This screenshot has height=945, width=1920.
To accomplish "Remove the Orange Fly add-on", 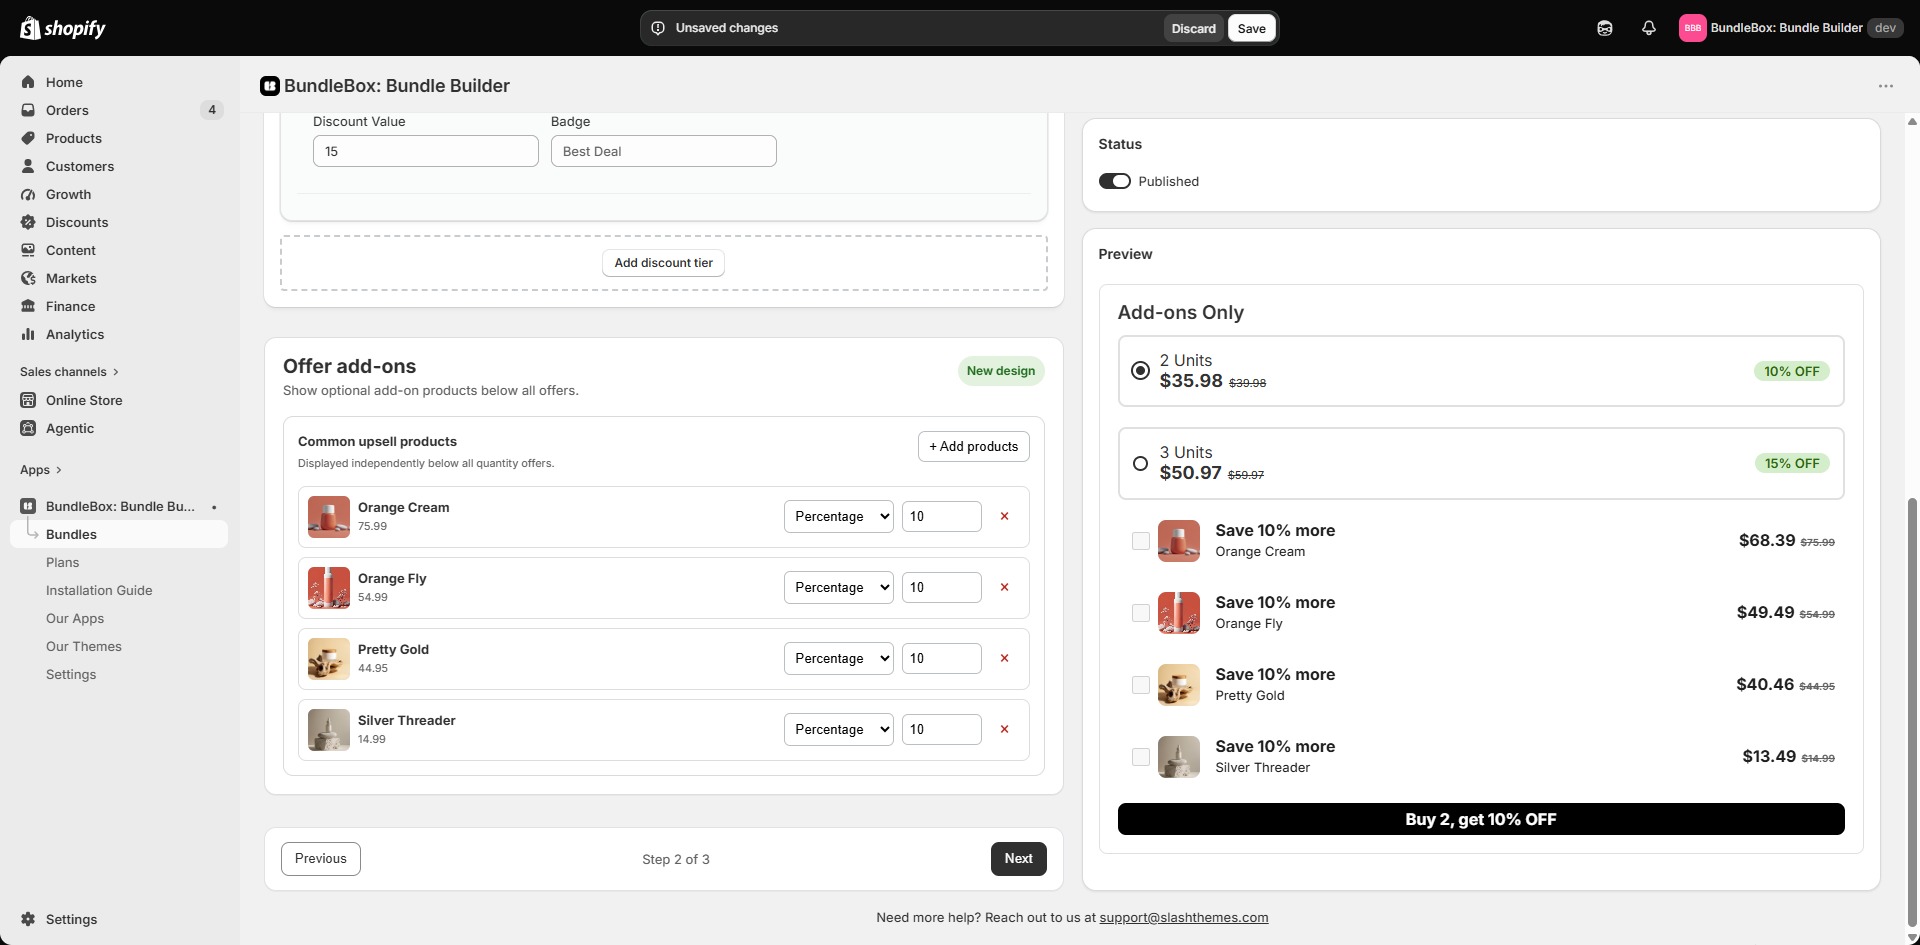I will (x=1005, y=588).
